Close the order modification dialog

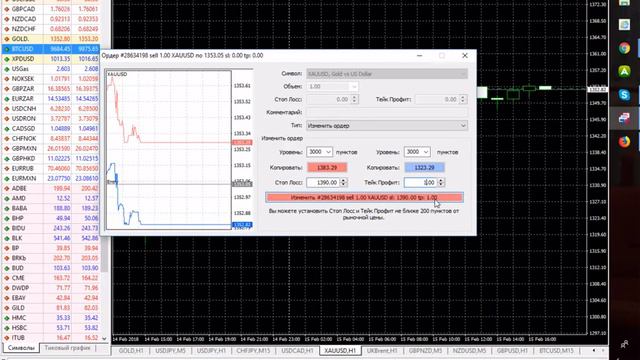[464, 56]
